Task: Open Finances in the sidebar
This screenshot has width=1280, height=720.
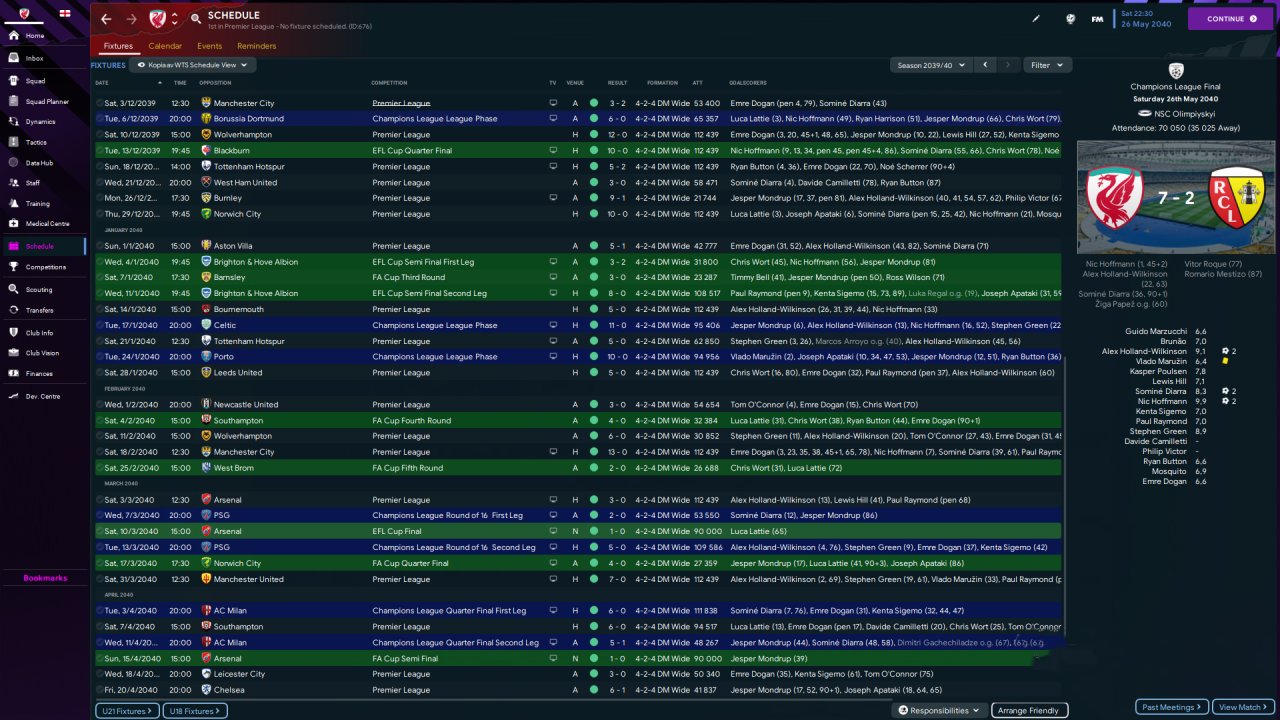Action: [39, 373]
